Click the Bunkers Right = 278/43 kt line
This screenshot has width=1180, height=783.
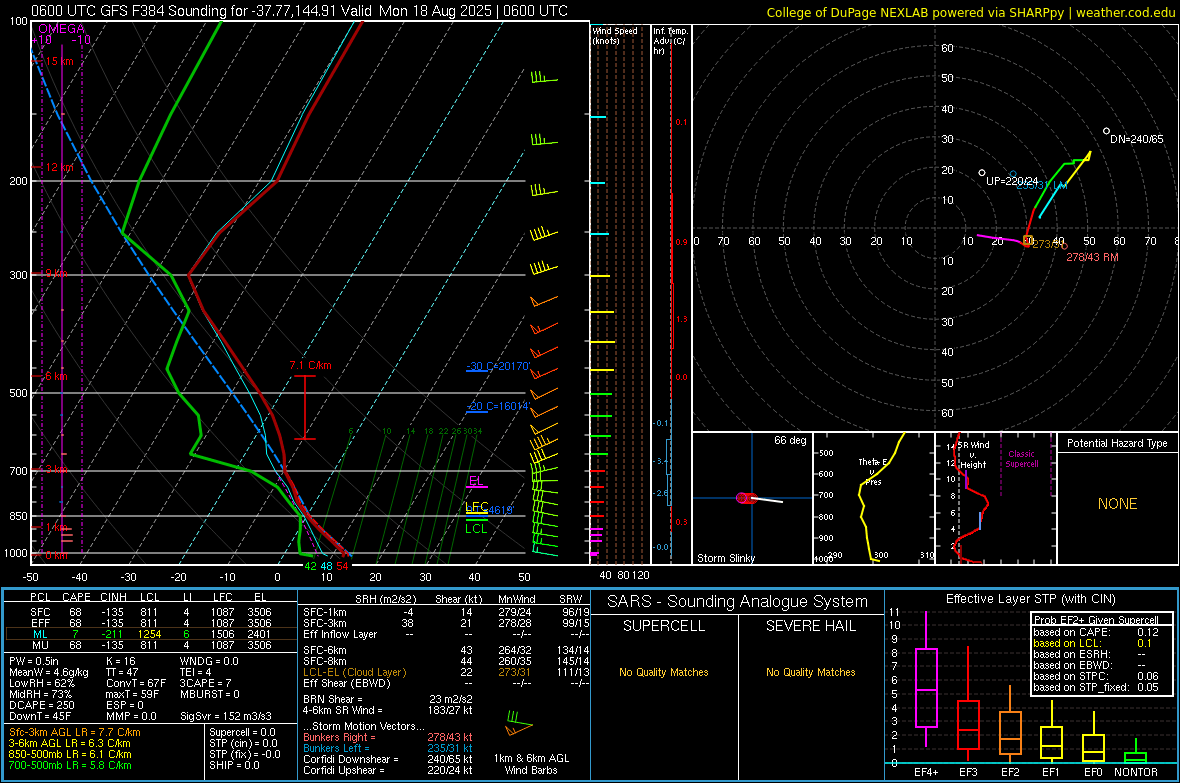click(388, 737)
